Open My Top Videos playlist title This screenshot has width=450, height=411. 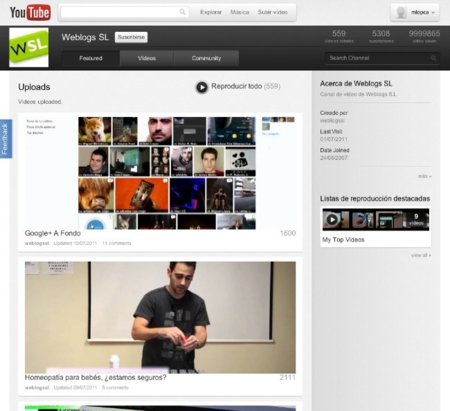pyautogui.click(x=343, y=239)
